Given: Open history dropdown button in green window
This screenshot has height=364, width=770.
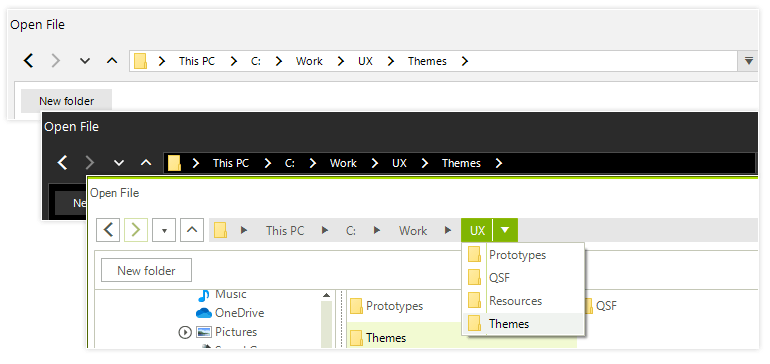Looking at the screenshot, I should 164,230.
